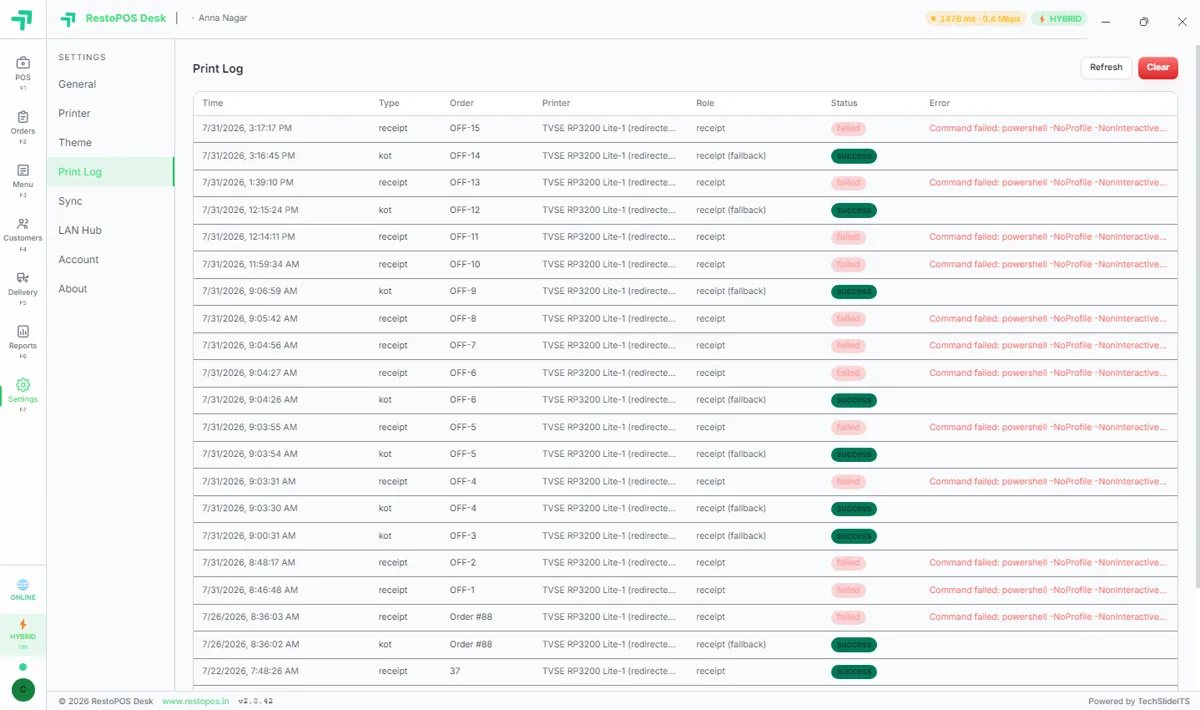
Task: Open the Menu section icon
Action: pos(23,171)
